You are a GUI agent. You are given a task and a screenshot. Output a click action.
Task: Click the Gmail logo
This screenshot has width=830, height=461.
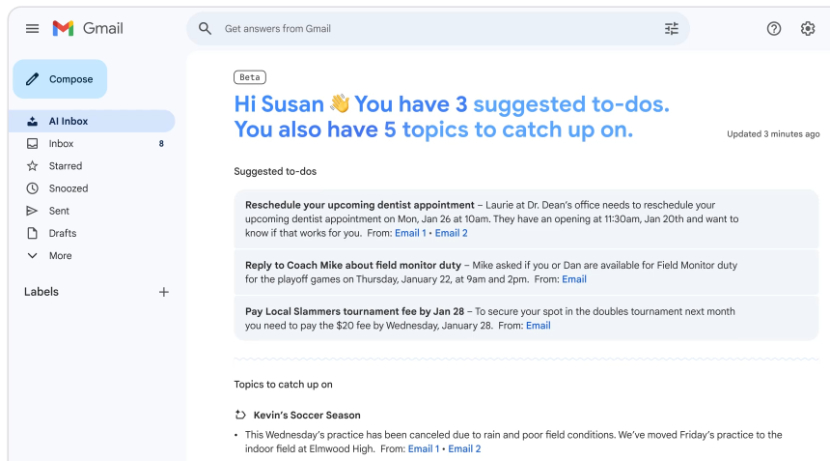click(x=88, y=29)
